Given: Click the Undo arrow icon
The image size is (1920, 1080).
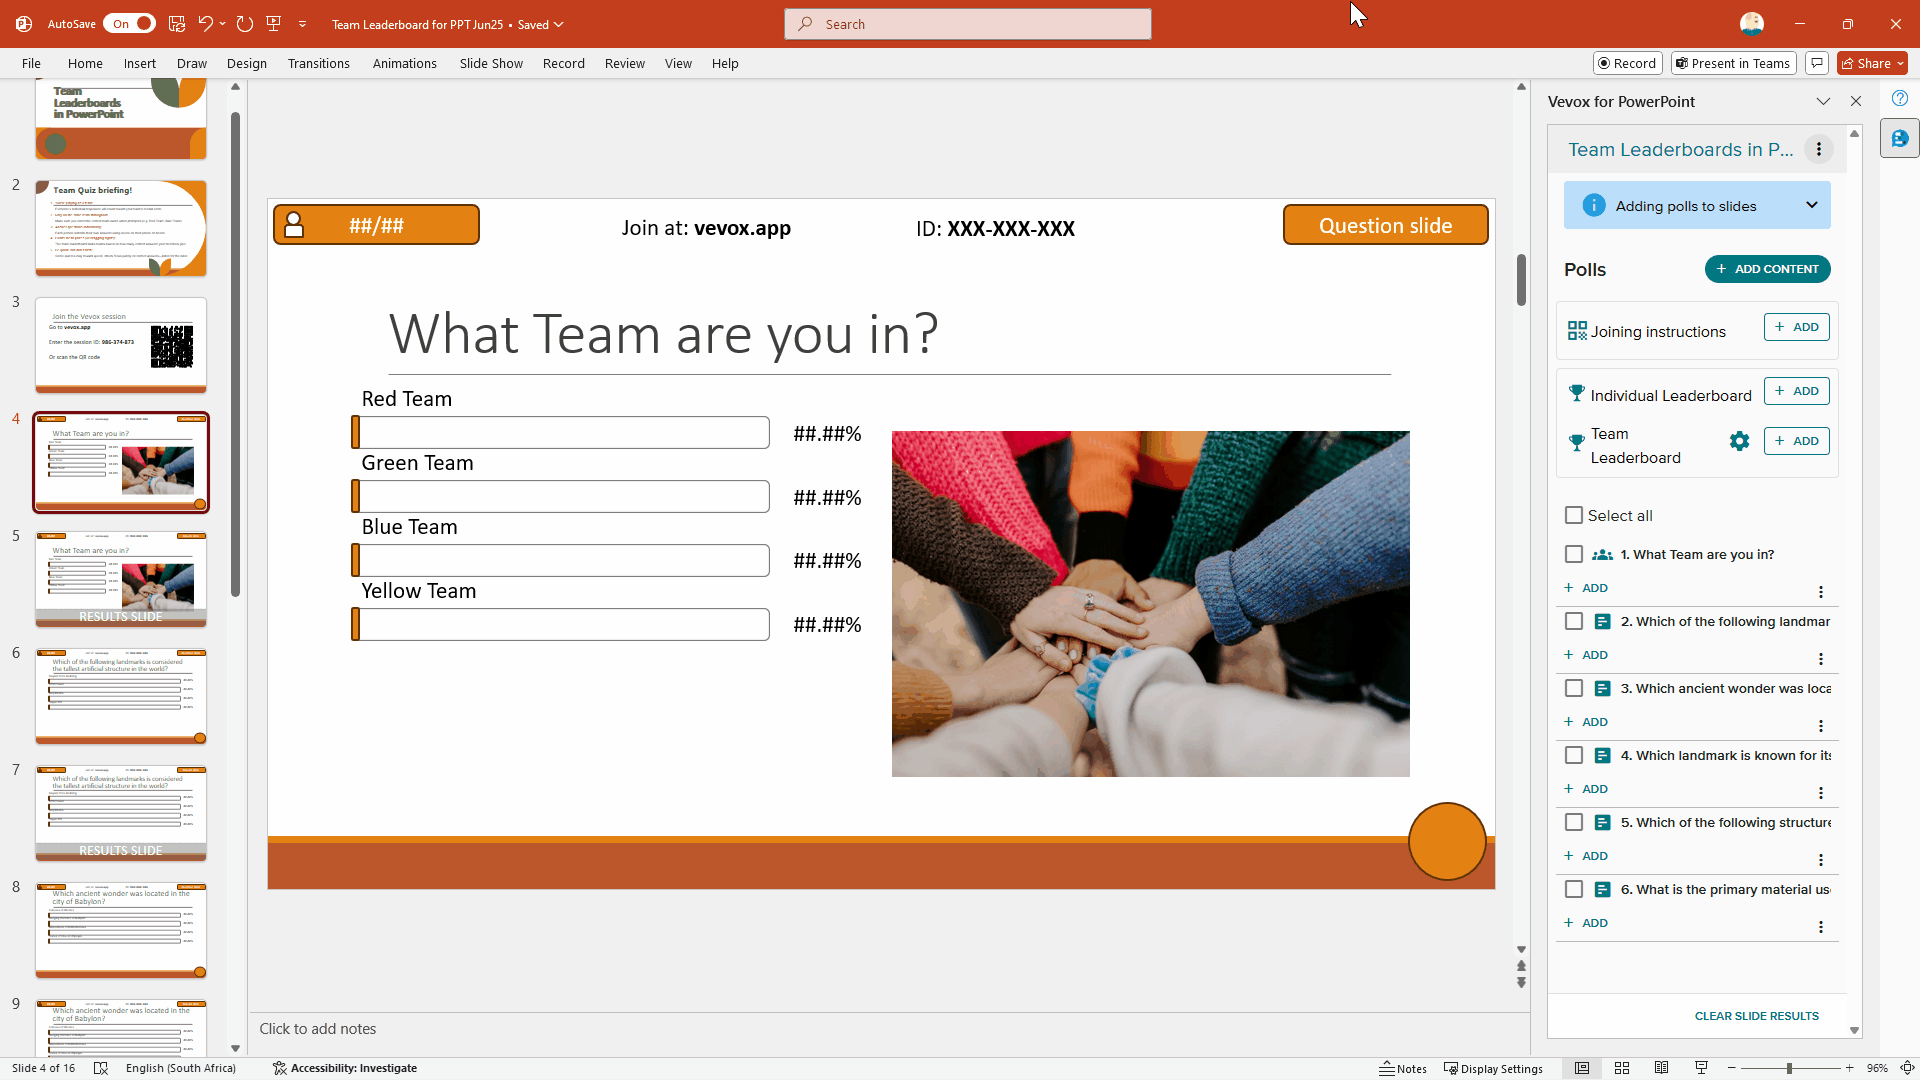Looking at the screenshot, I should (x=205, y=24).
